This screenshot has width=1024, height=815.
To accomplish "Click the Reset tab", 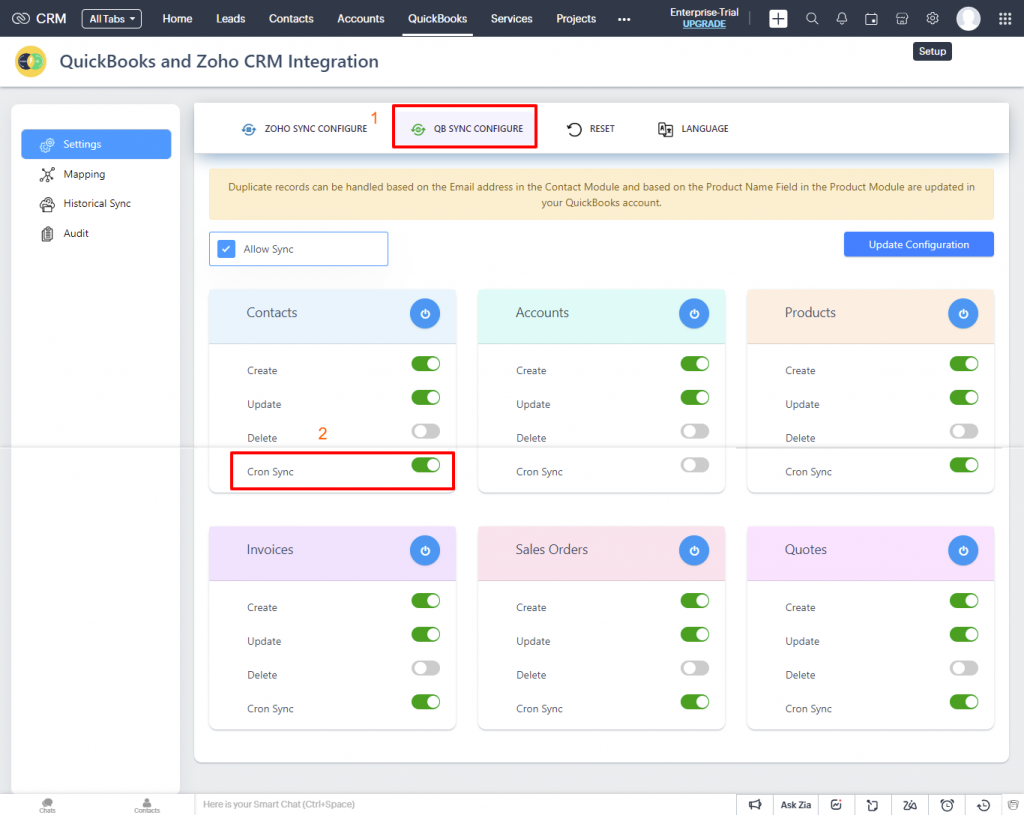I will pyautogui.click(x=590, y=129).
